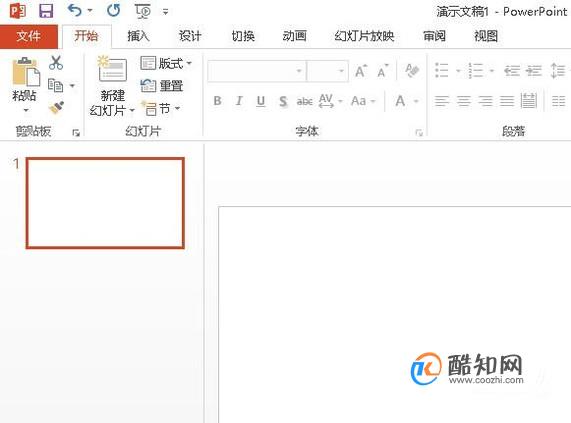Click the Undo arrow icon
571x423 pixels.
(75, 10)
